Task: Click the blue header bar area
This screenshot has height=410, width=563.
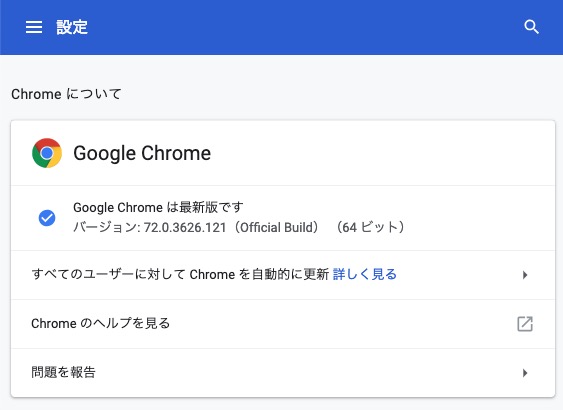Action: coord(282,27)
